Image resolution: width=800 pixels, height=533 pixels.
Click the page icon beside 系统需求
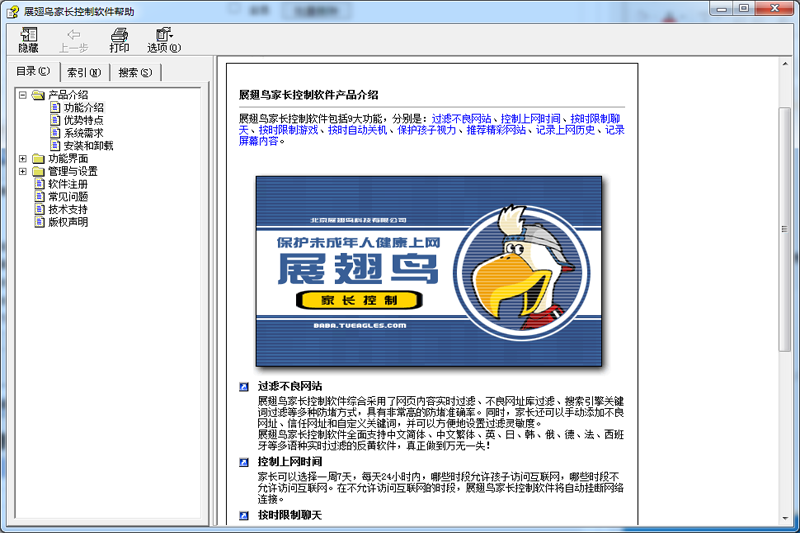(55, 133)
